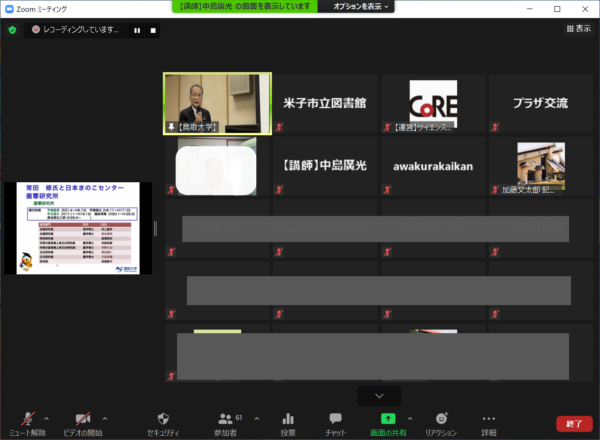Start screen share (画面の共有)
This screenshot has width=600, height=440.
tap(388, 424)
